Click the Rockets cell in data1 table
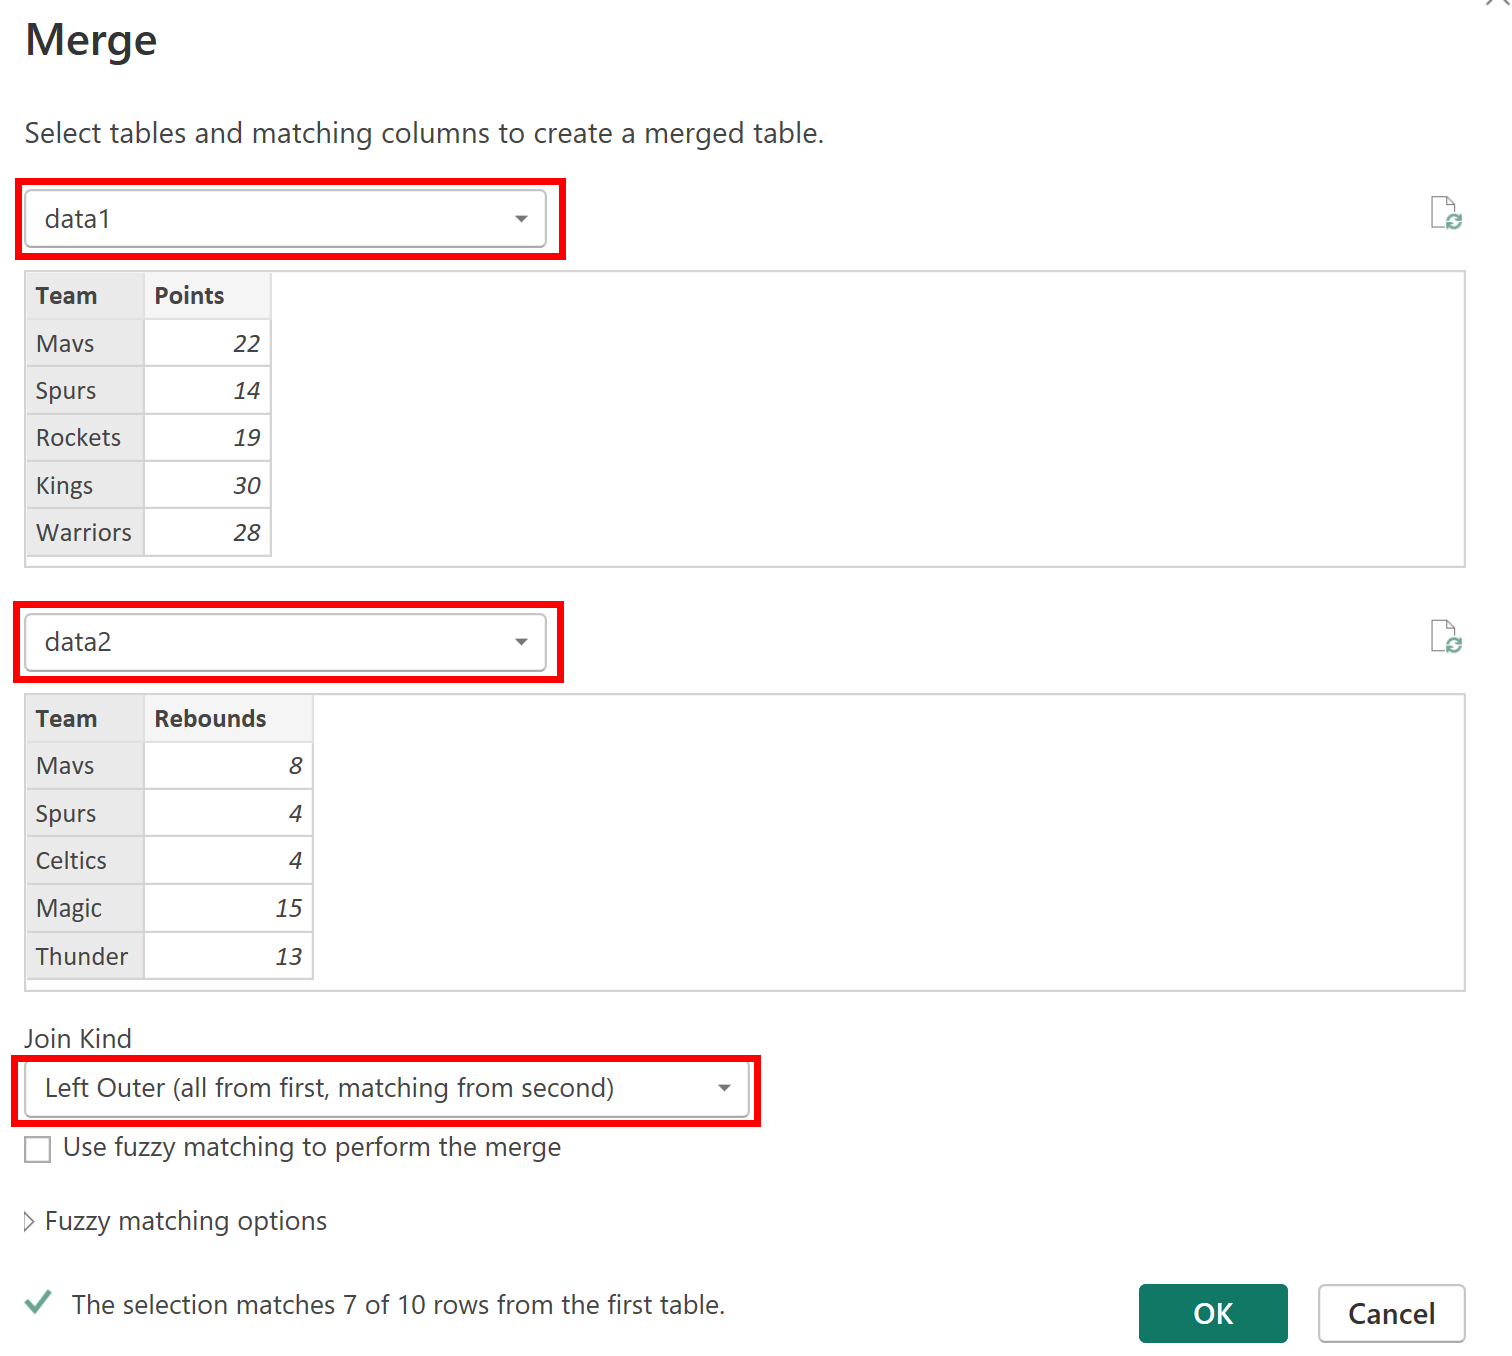 click(85, 438)
